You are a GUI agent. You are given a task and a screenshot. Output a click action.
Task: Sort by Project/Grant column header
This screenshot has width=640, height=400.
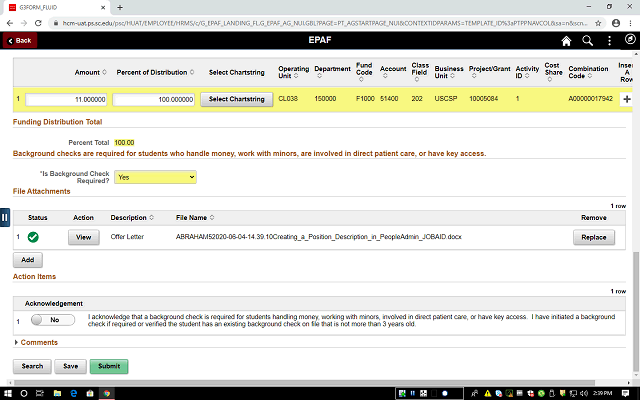pyautogui.click(x=489, y=72)
